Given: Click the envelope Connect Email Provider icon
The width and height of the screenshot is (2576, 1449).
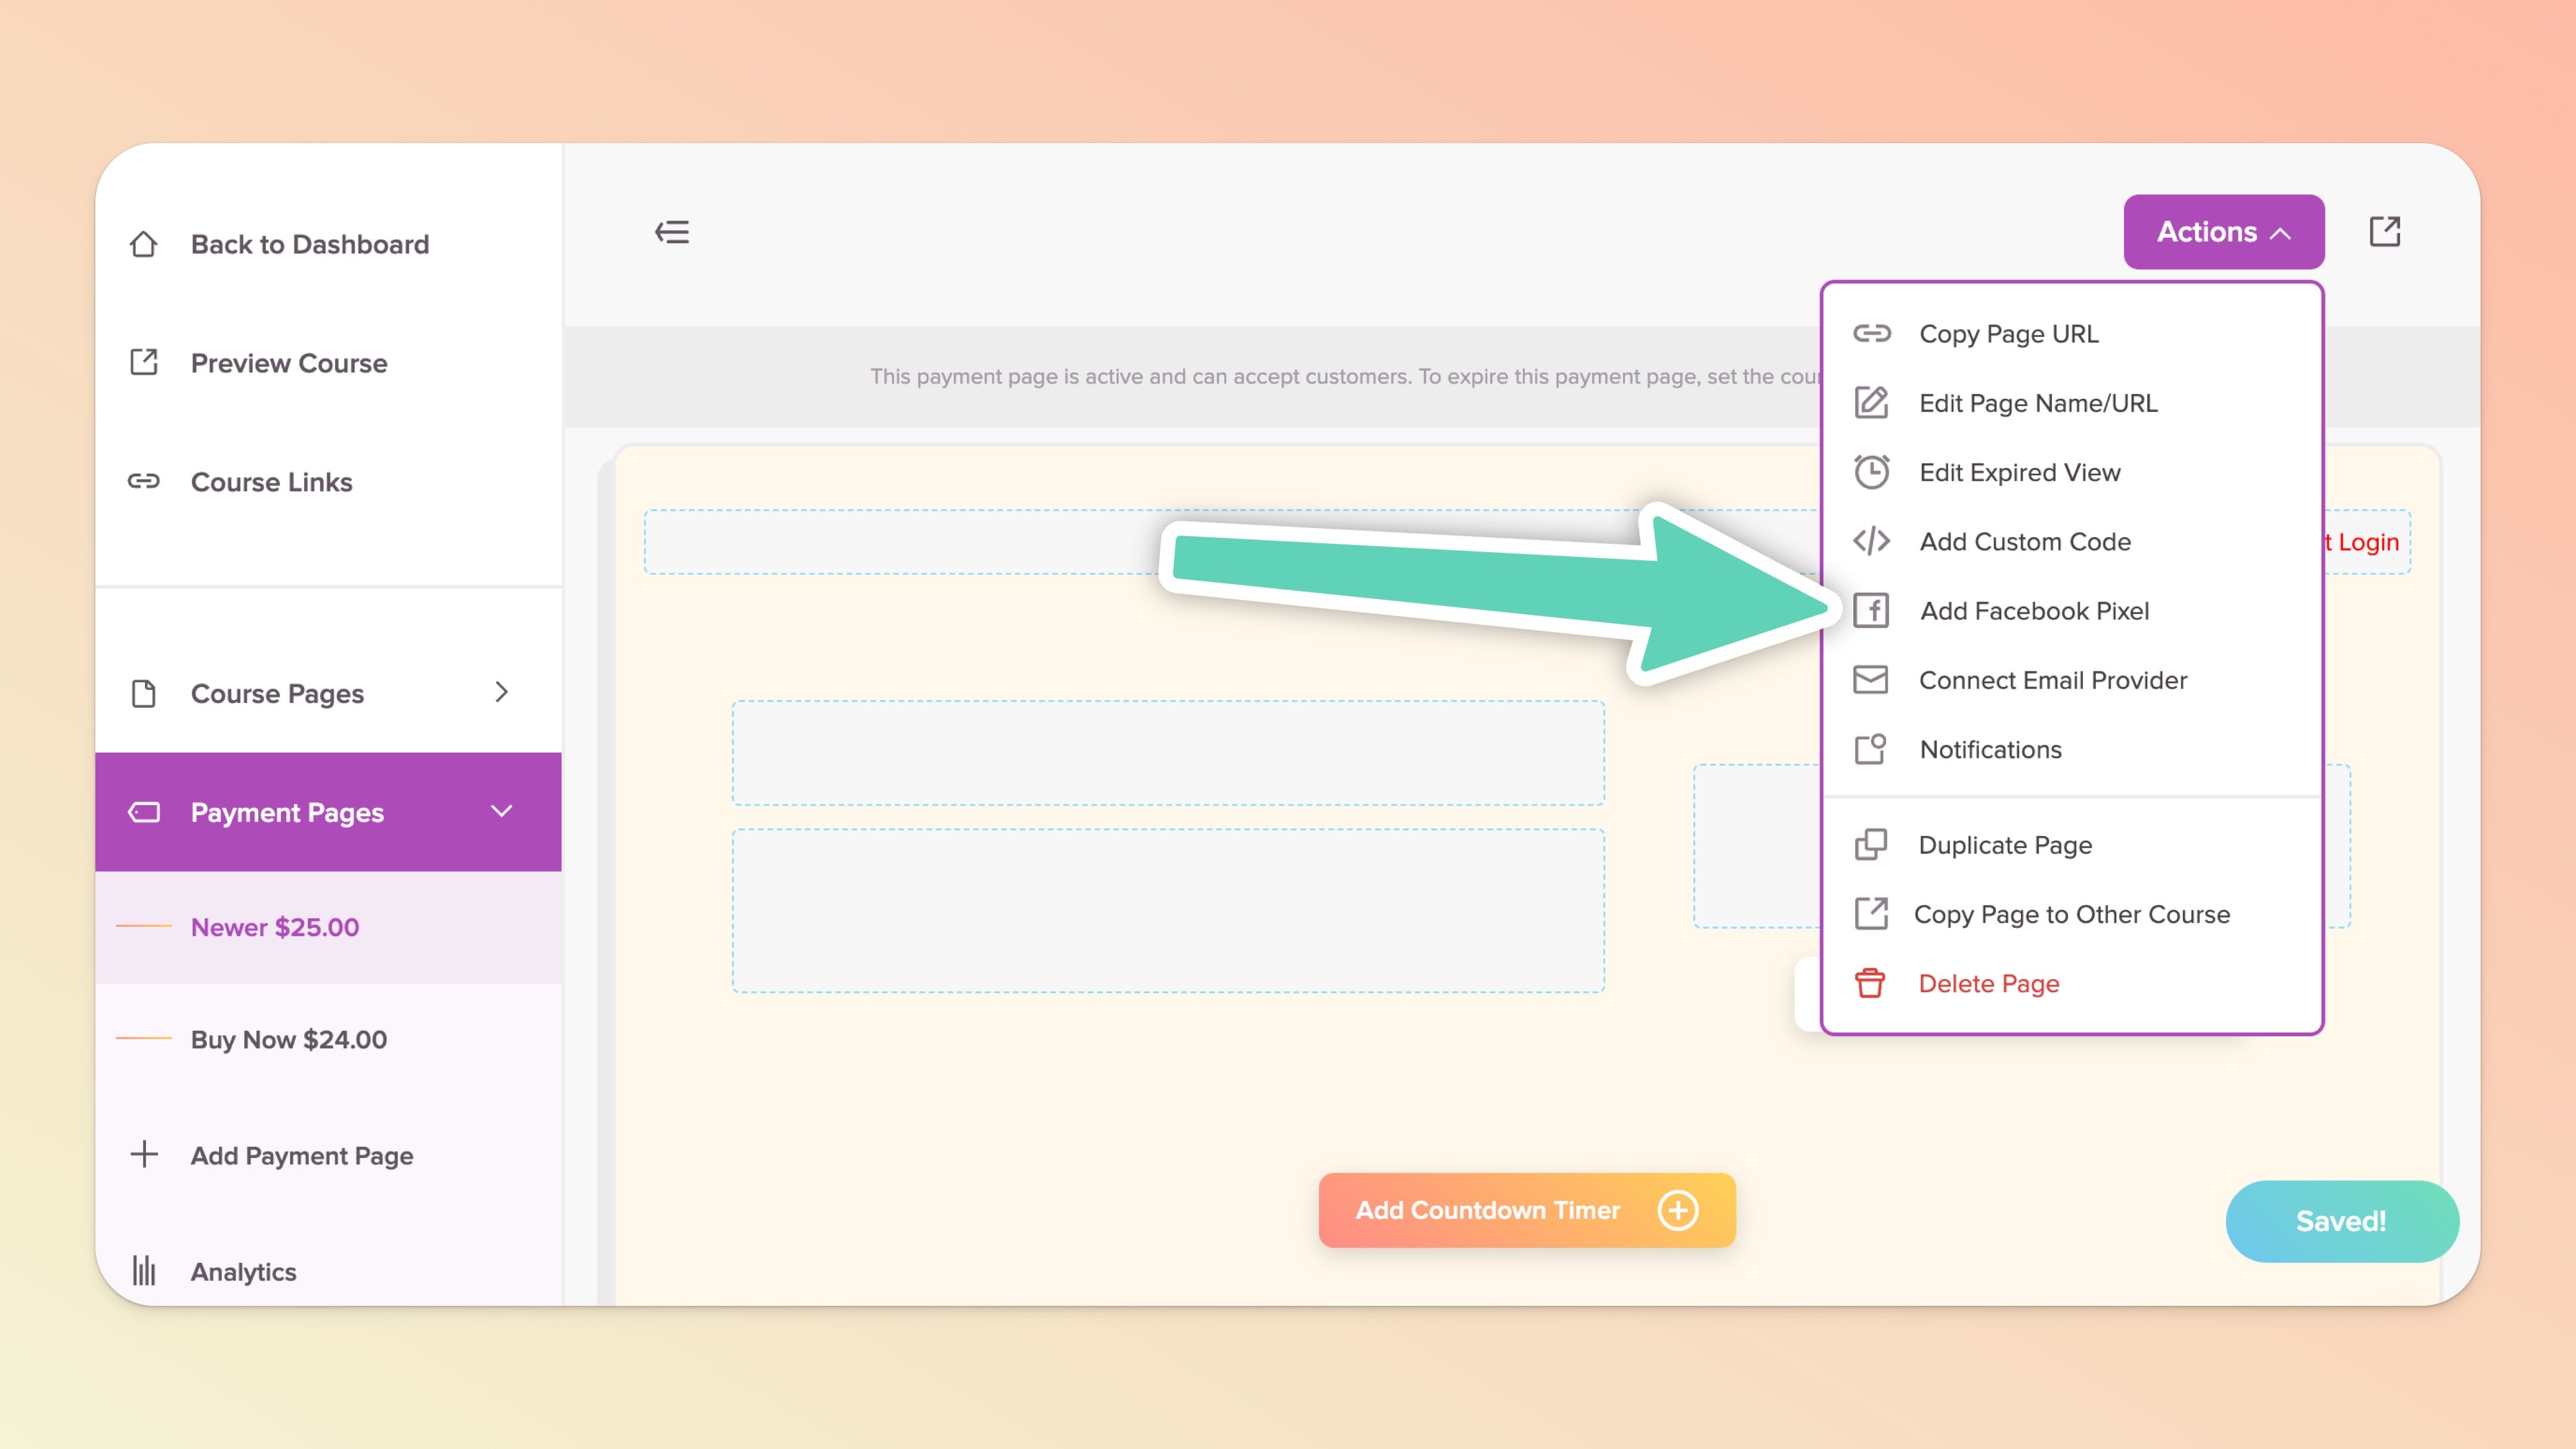Looking at the screenshot, I should 1871,680.
